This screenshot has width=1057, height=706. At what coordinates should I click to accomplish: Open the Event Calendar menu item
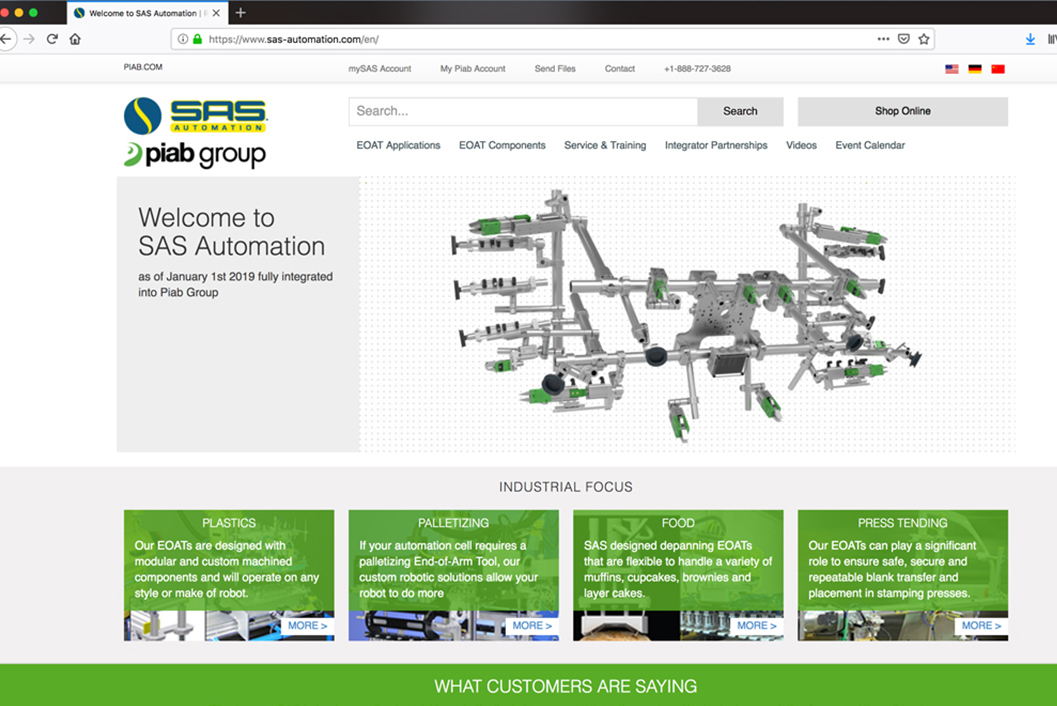point(870,145)
